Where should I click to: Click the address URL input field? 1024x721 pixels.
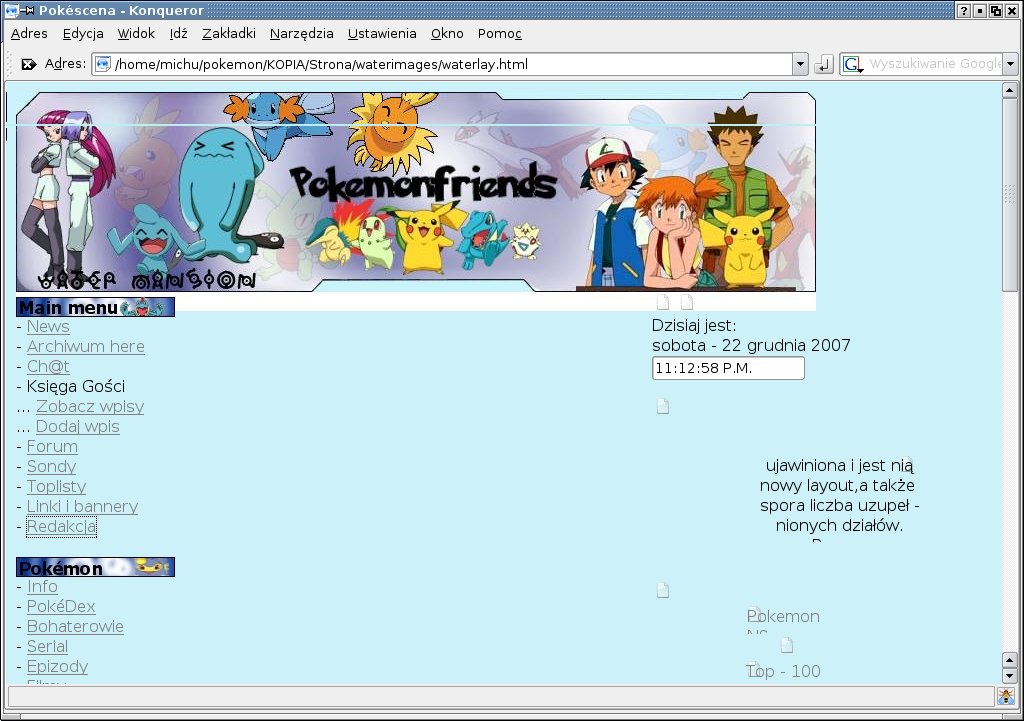[443, 64]
